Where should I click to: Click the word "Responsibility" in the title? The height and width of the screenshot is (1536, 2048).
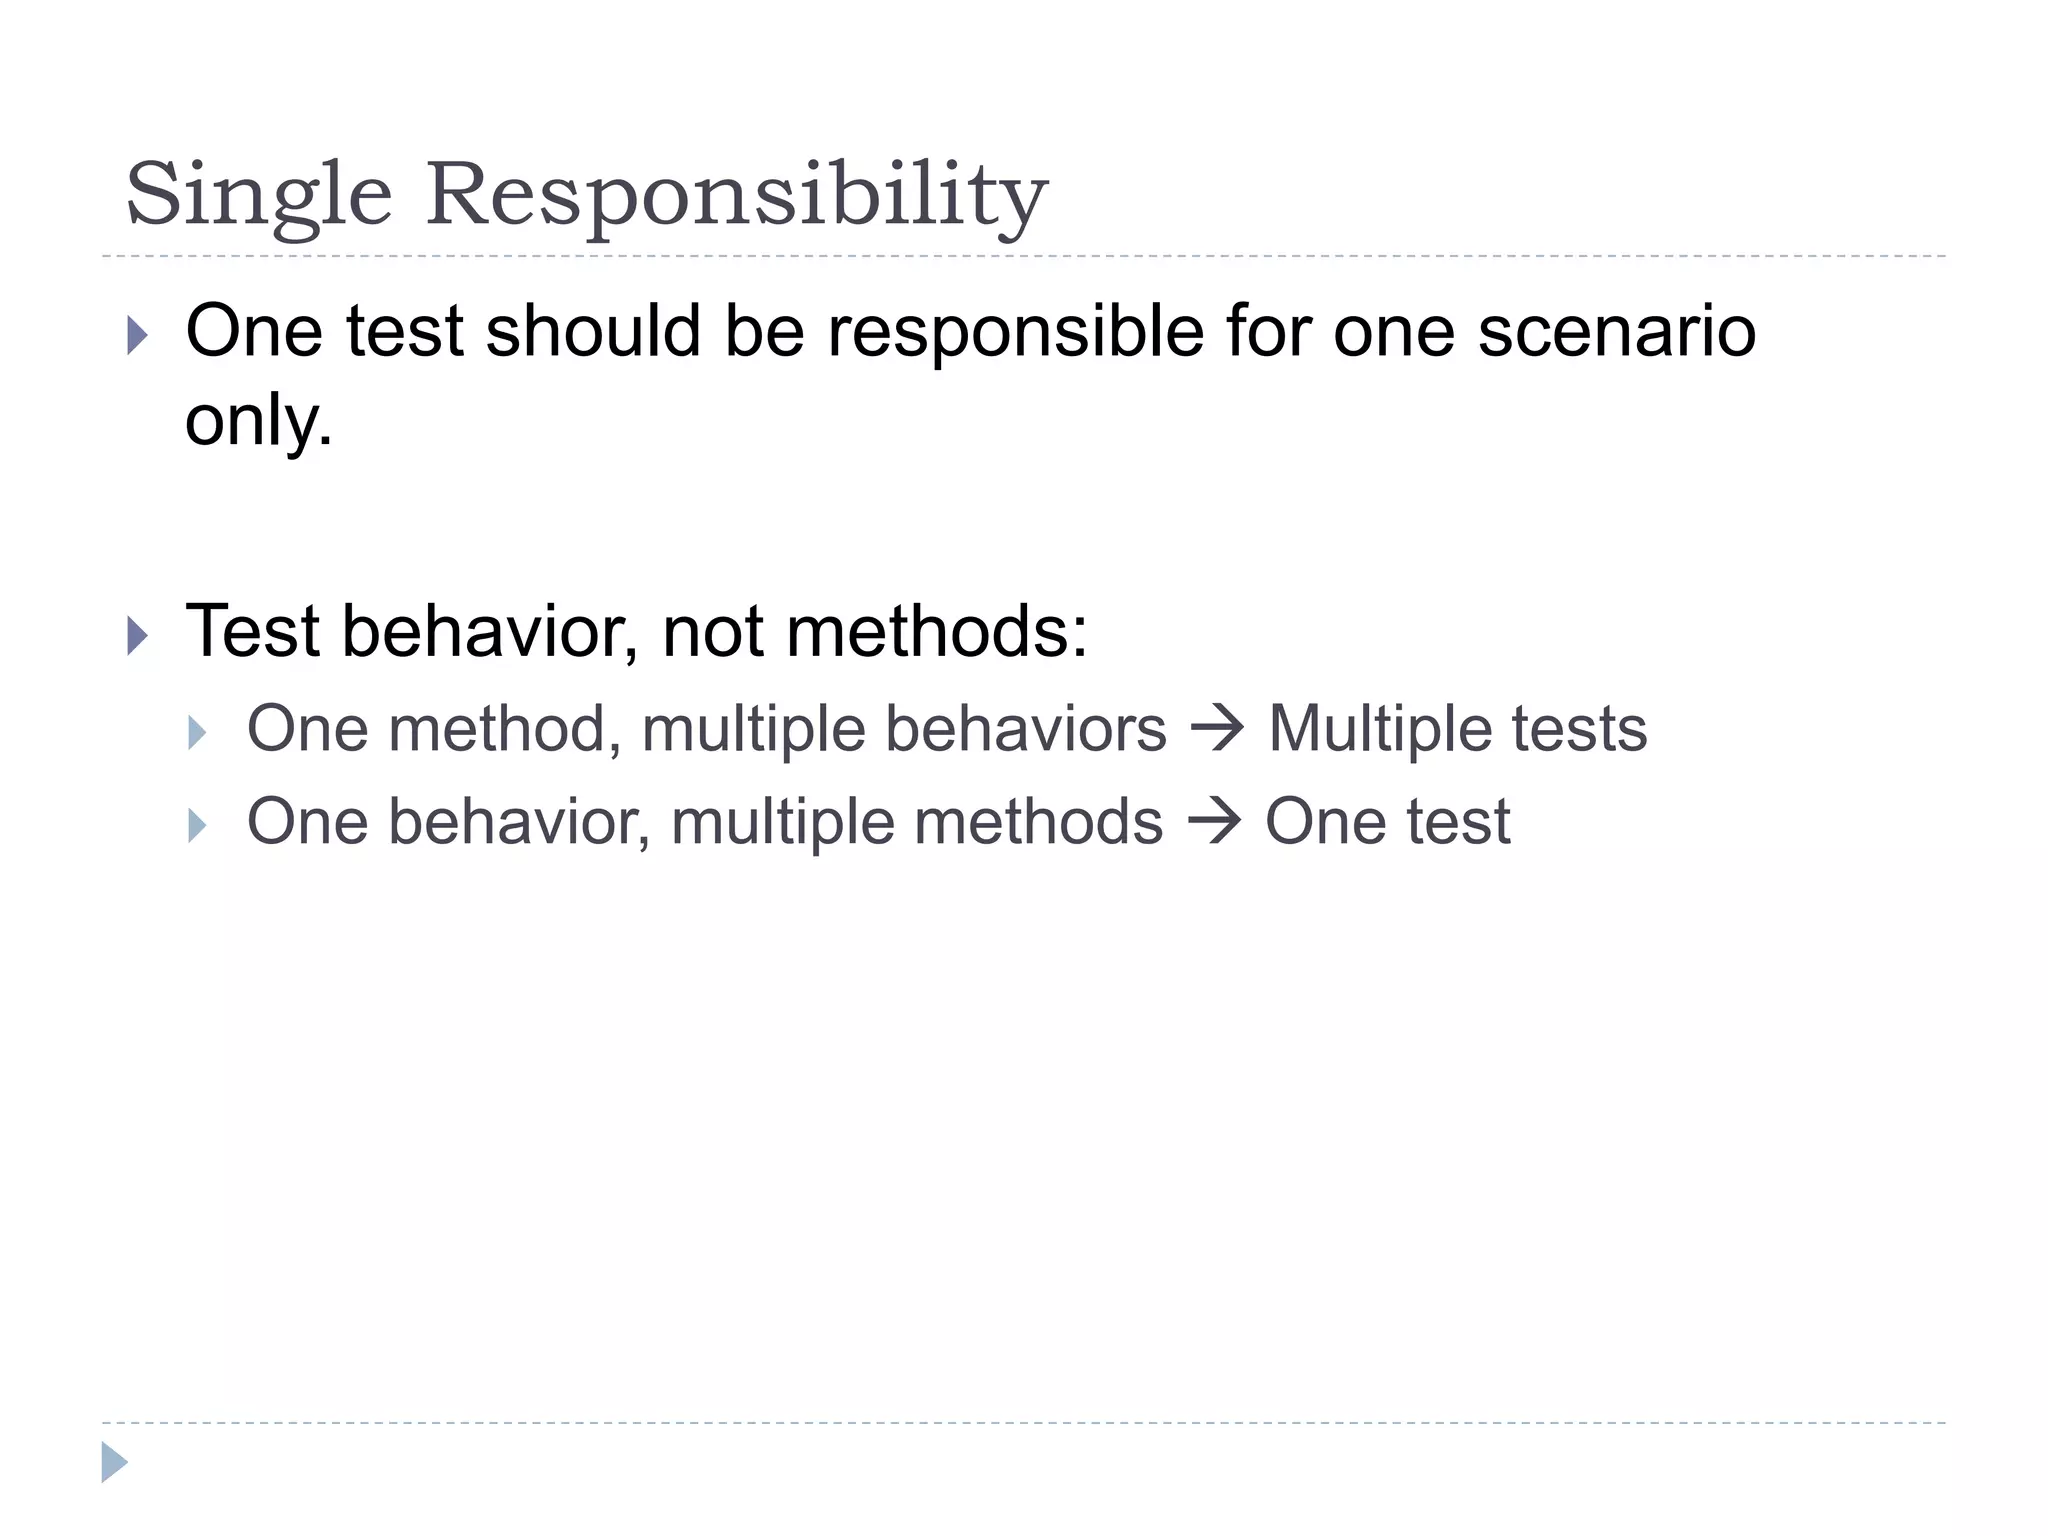coord(737,194)
